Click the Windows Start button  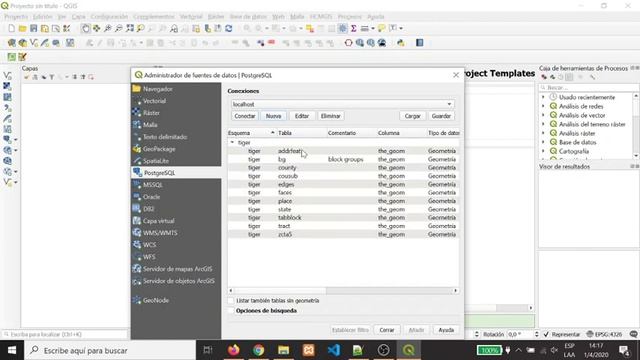[12, 350]
